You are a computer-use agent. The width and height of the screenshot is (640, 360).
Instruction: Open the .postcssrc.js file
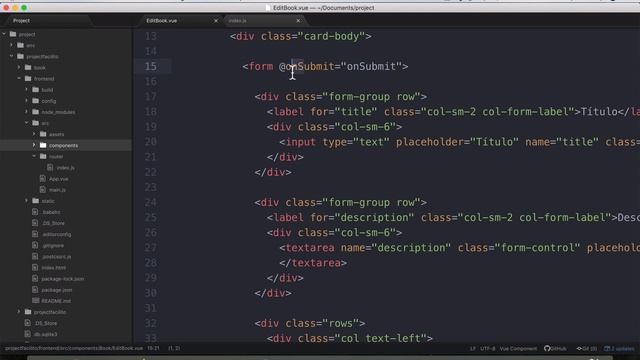pos(56,256)
